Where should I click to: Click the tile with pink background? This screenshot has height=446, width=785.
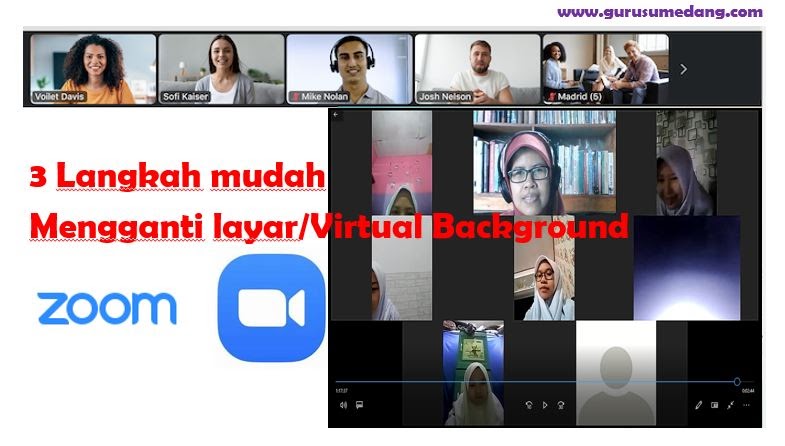[402, 163]
